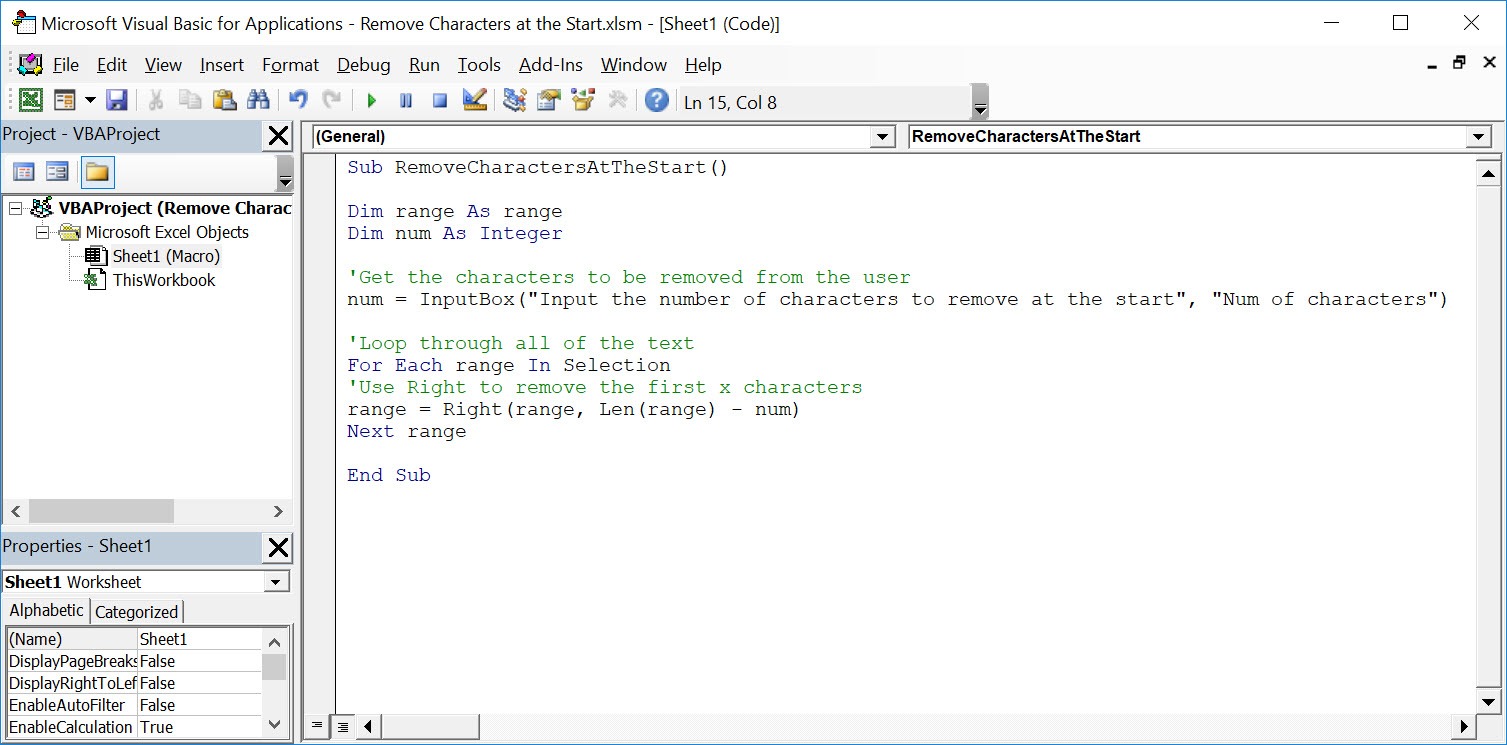The width and height of the screenshot is (1507, 745).
Task: Save the workbook with the floppy icon
Action: 117,101
